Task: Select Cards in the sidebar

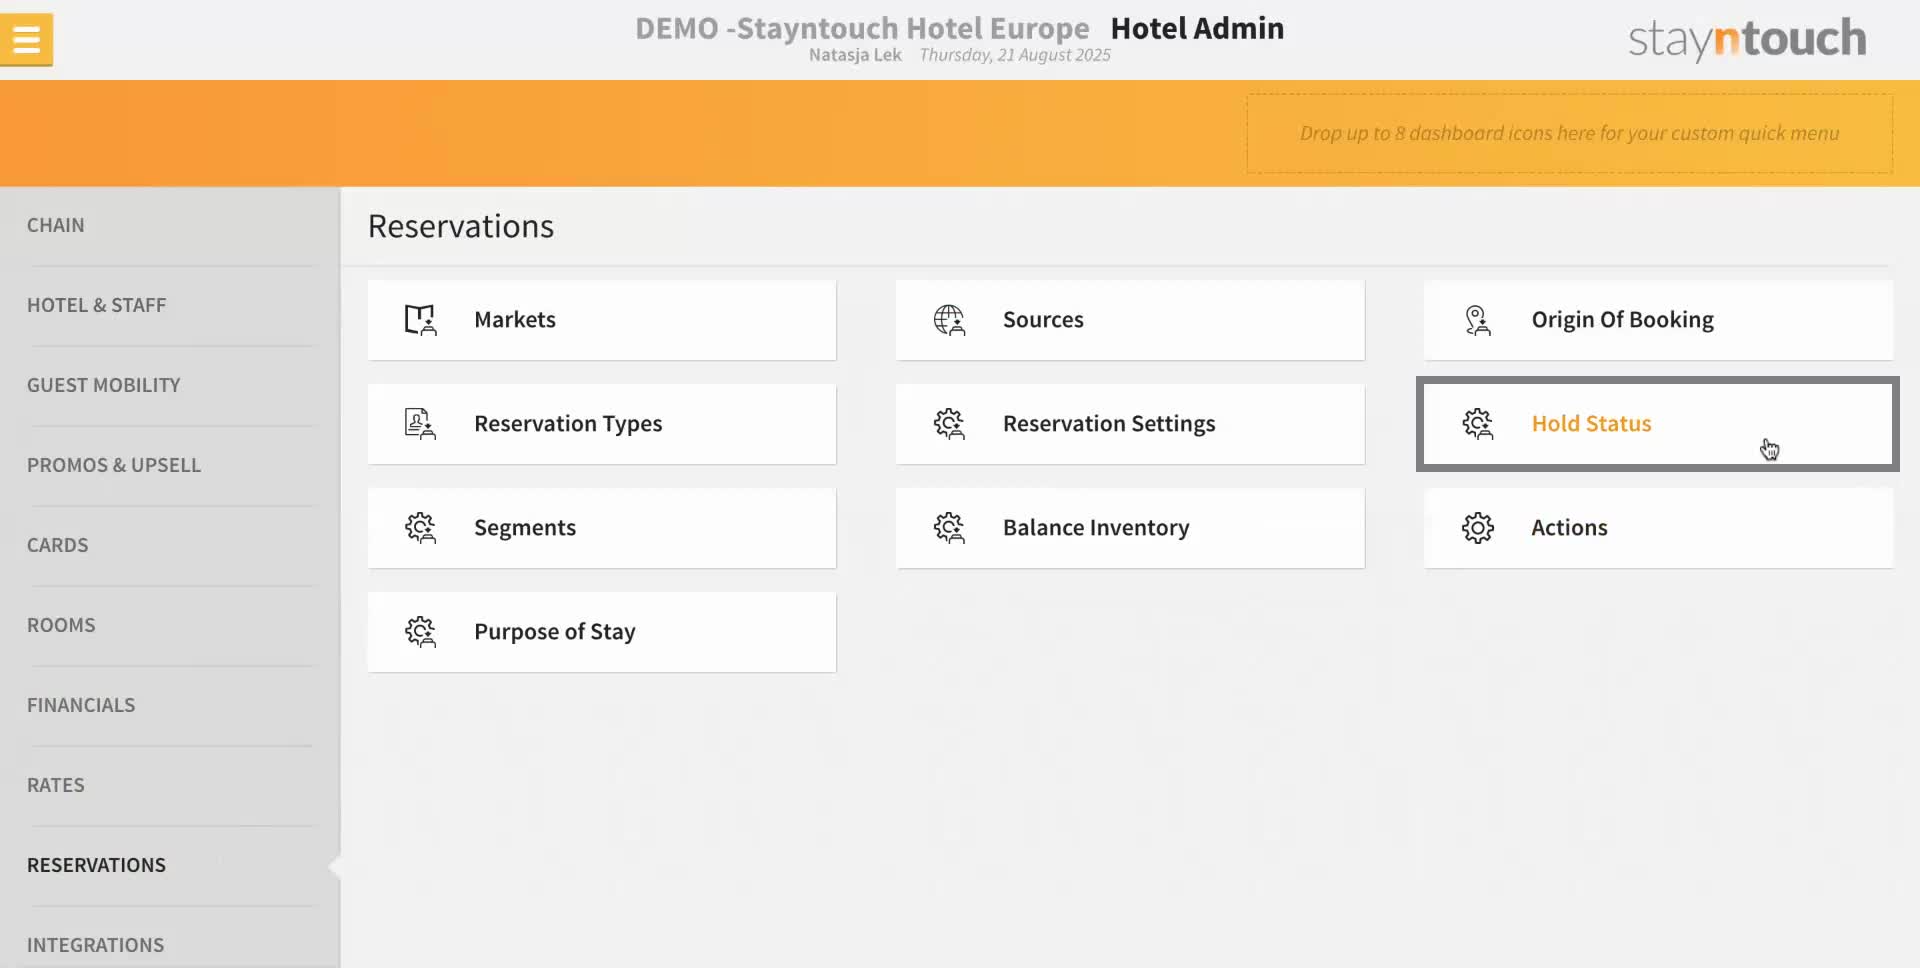Action: coord(170,546)
